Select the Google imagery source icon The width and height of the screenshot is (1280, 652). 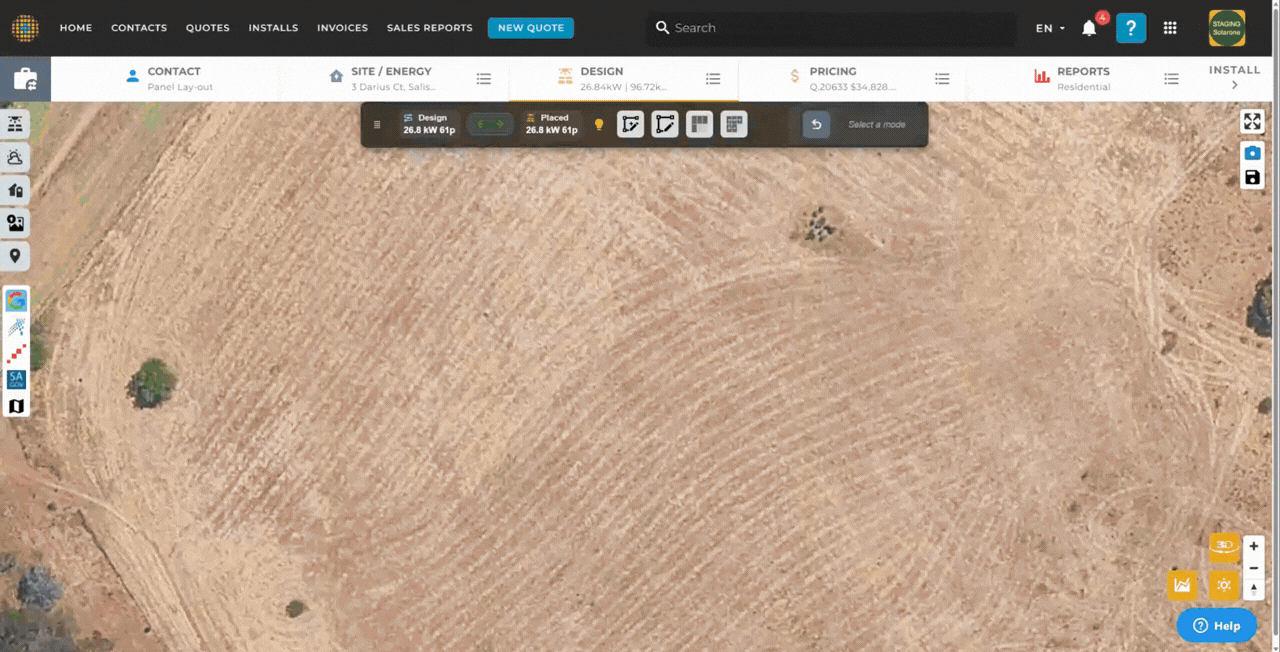tap(16, 300)
